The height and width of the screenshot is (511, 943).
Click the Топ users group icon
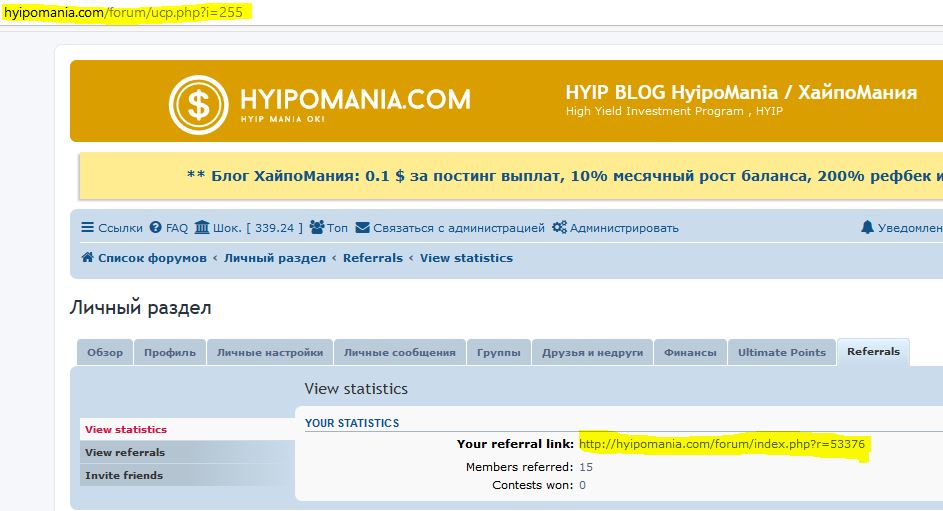tap(316, 228)
